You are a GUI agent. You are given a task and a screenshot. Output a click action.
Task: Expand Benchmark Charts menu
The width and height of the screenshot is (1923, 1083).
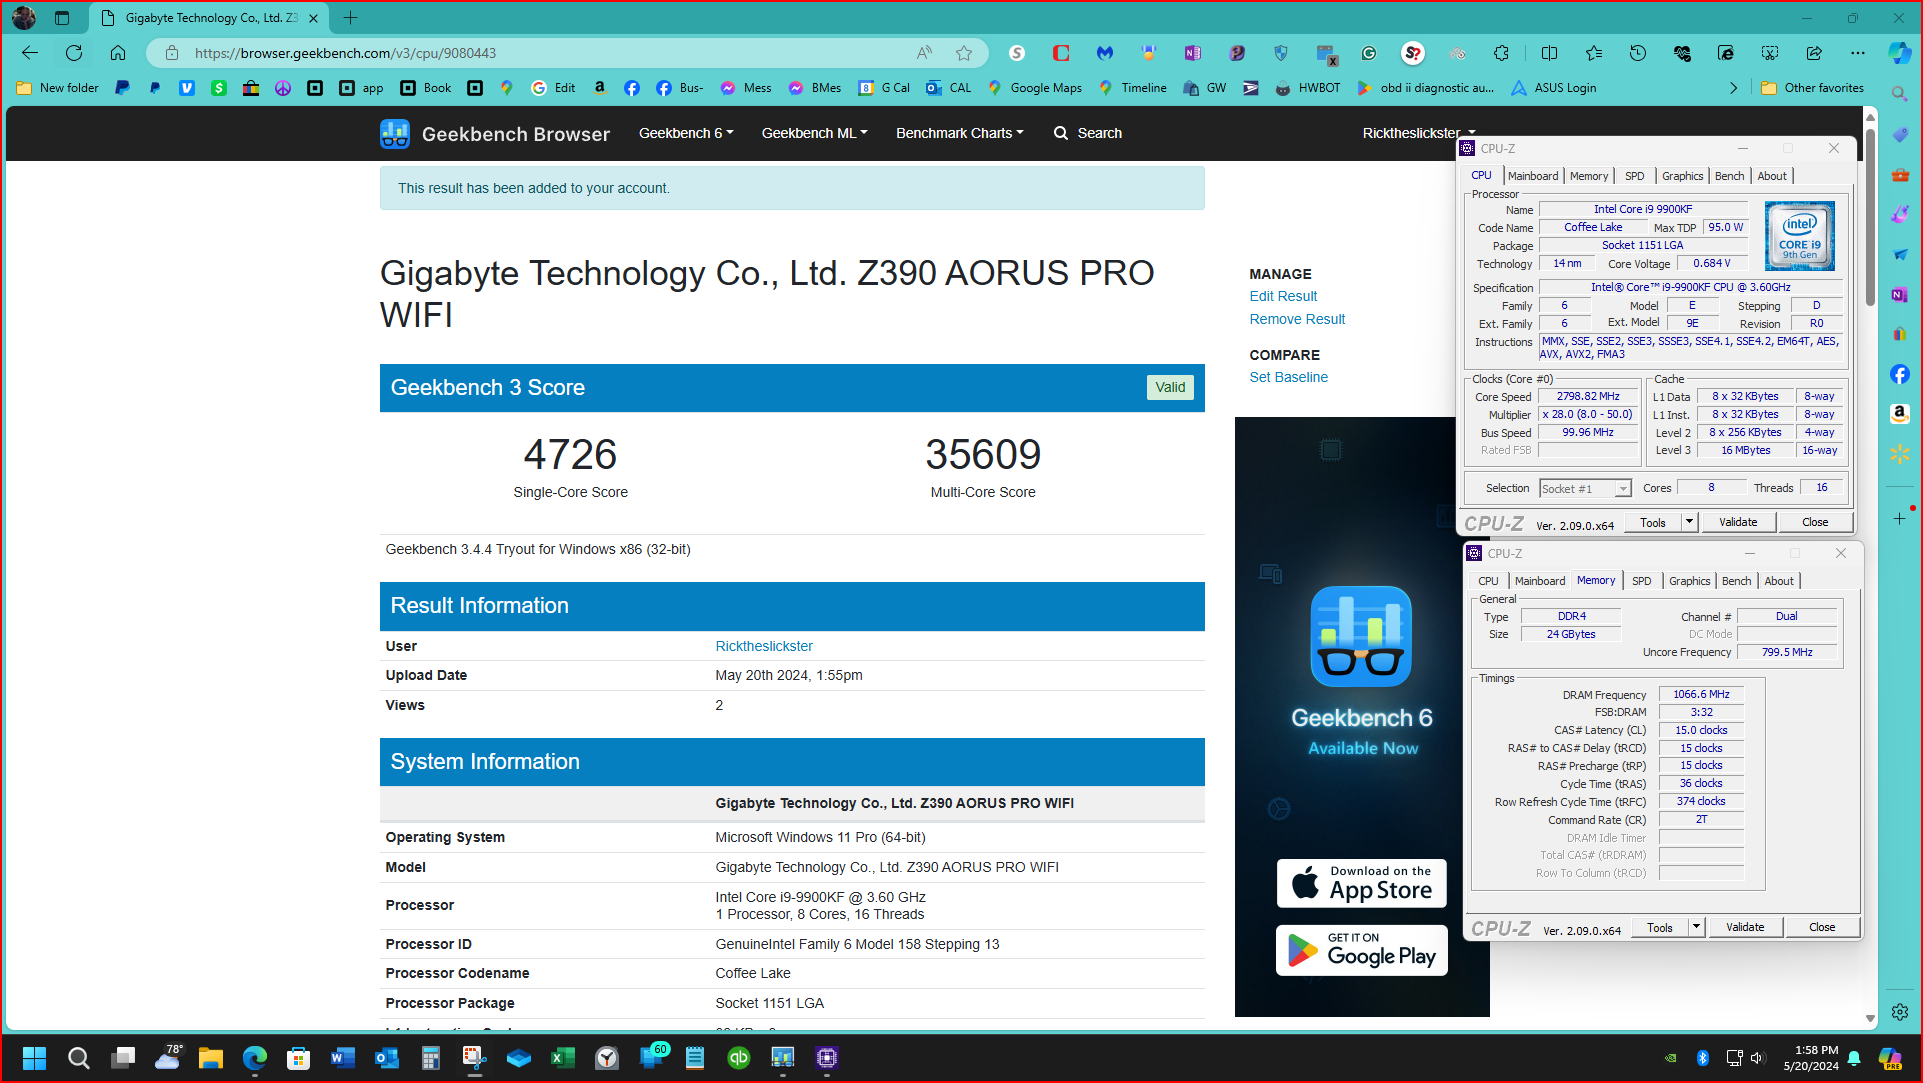click(x=959, y=133)
